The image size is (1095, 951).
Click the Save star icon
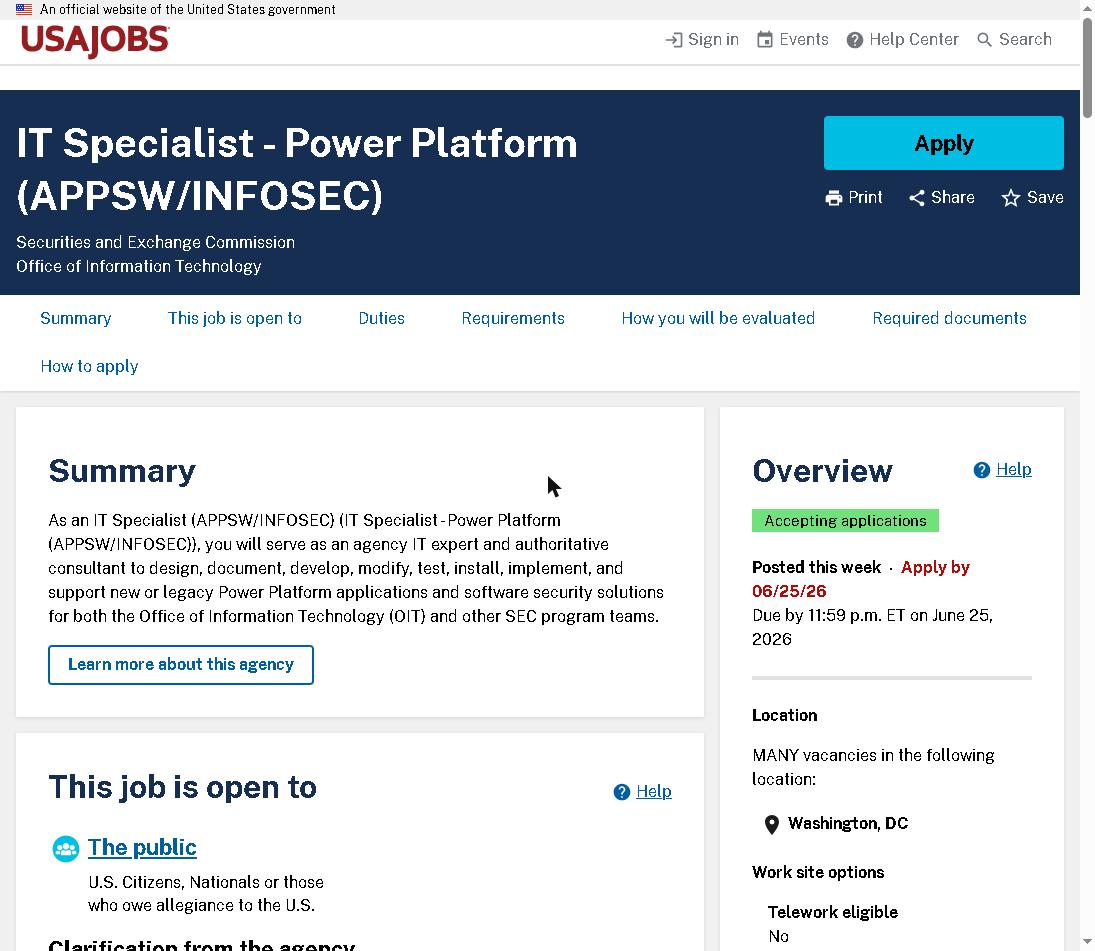pyautogui.click(x=1011, y=198)
